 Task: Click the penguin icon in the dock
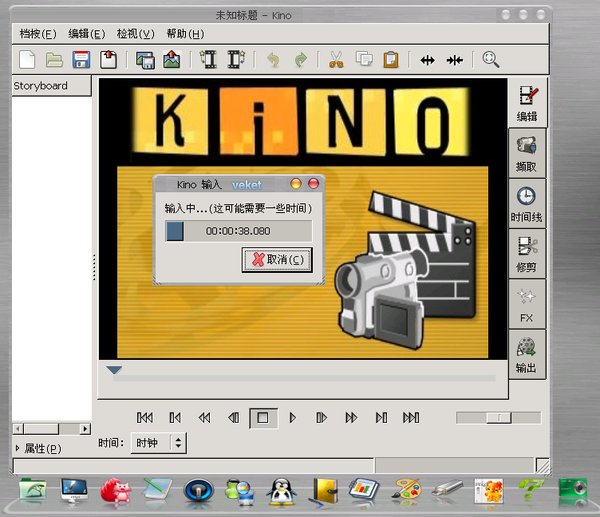pos(283,490)
